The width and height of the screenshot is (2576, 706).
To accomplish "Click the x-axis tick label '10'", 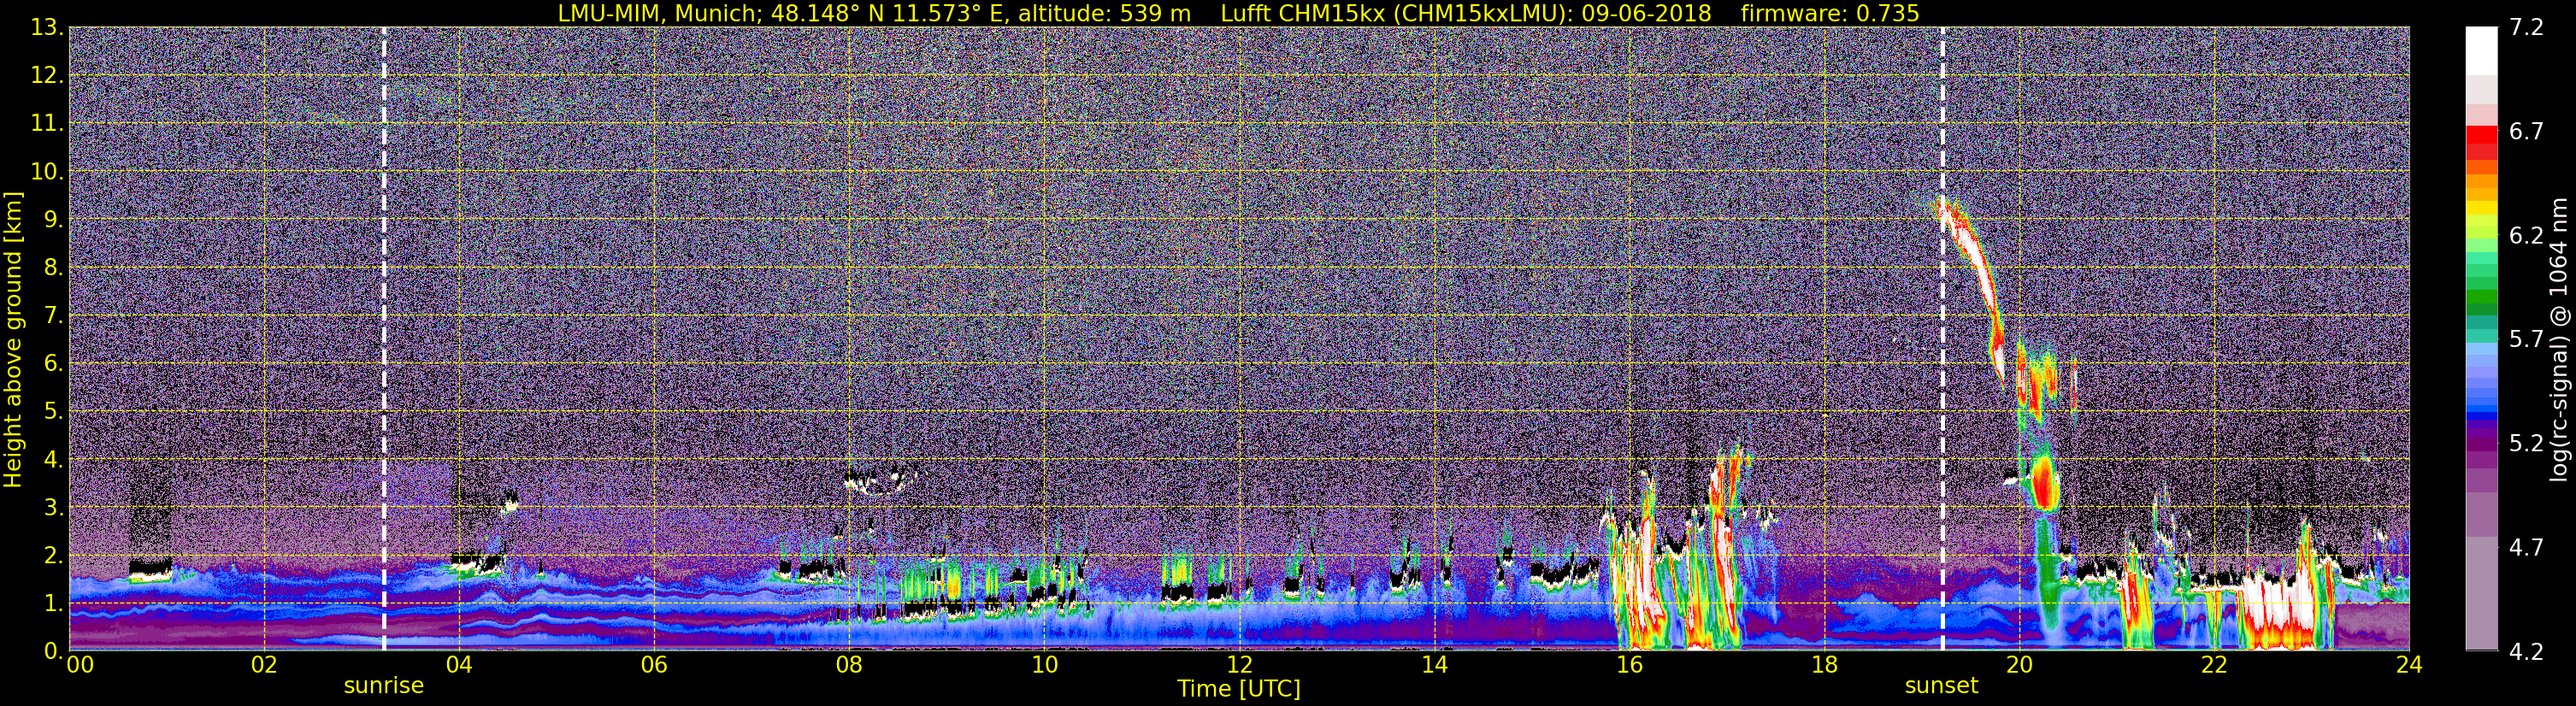I will (x=1044, y=665).
